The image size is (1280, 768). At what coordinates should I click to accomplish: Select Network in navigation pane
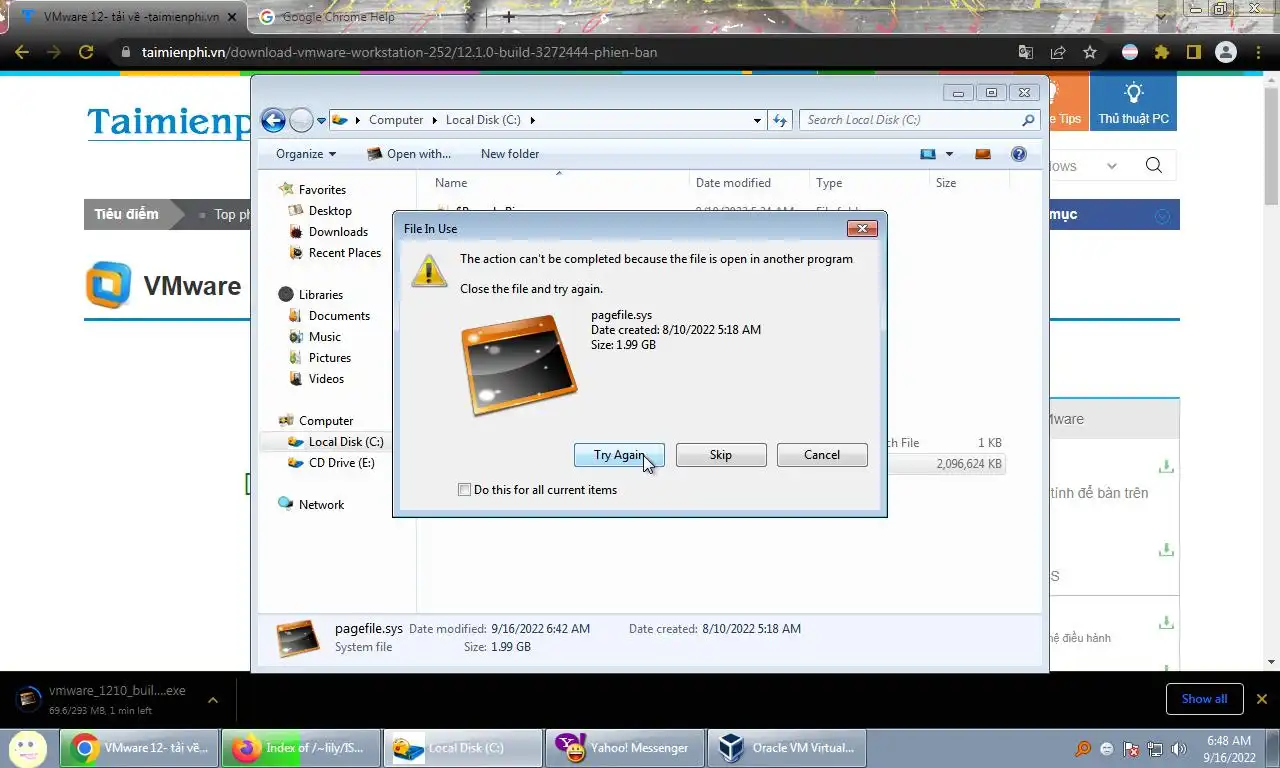[321, 505]
